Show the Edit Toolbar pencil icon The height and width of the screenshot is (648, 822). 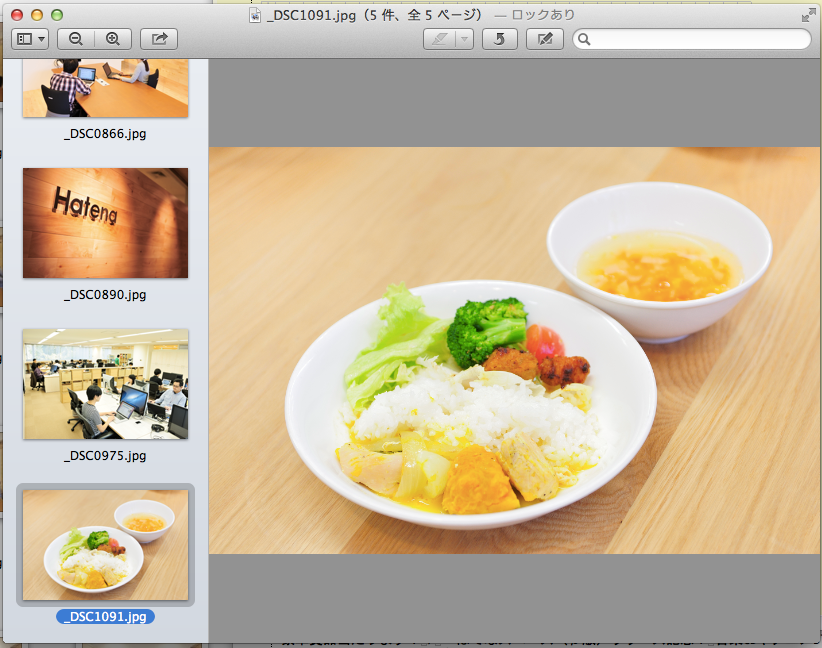544,39
